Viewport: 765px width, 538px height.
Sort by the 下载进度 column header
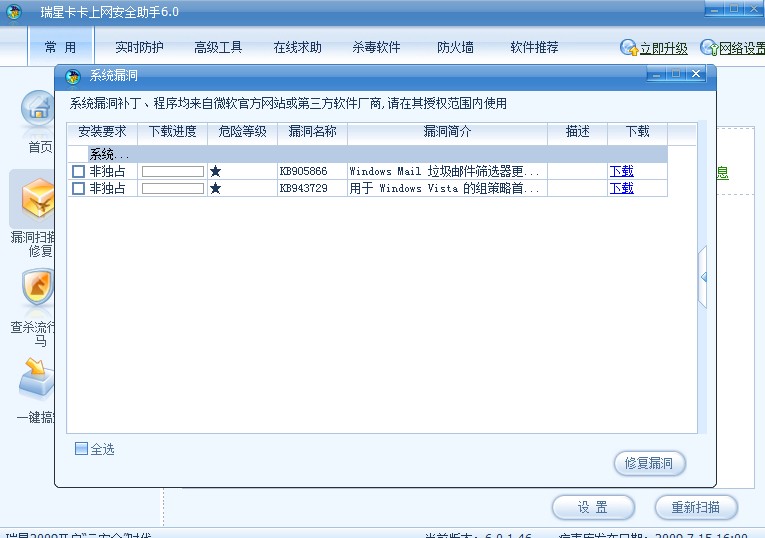173,132
